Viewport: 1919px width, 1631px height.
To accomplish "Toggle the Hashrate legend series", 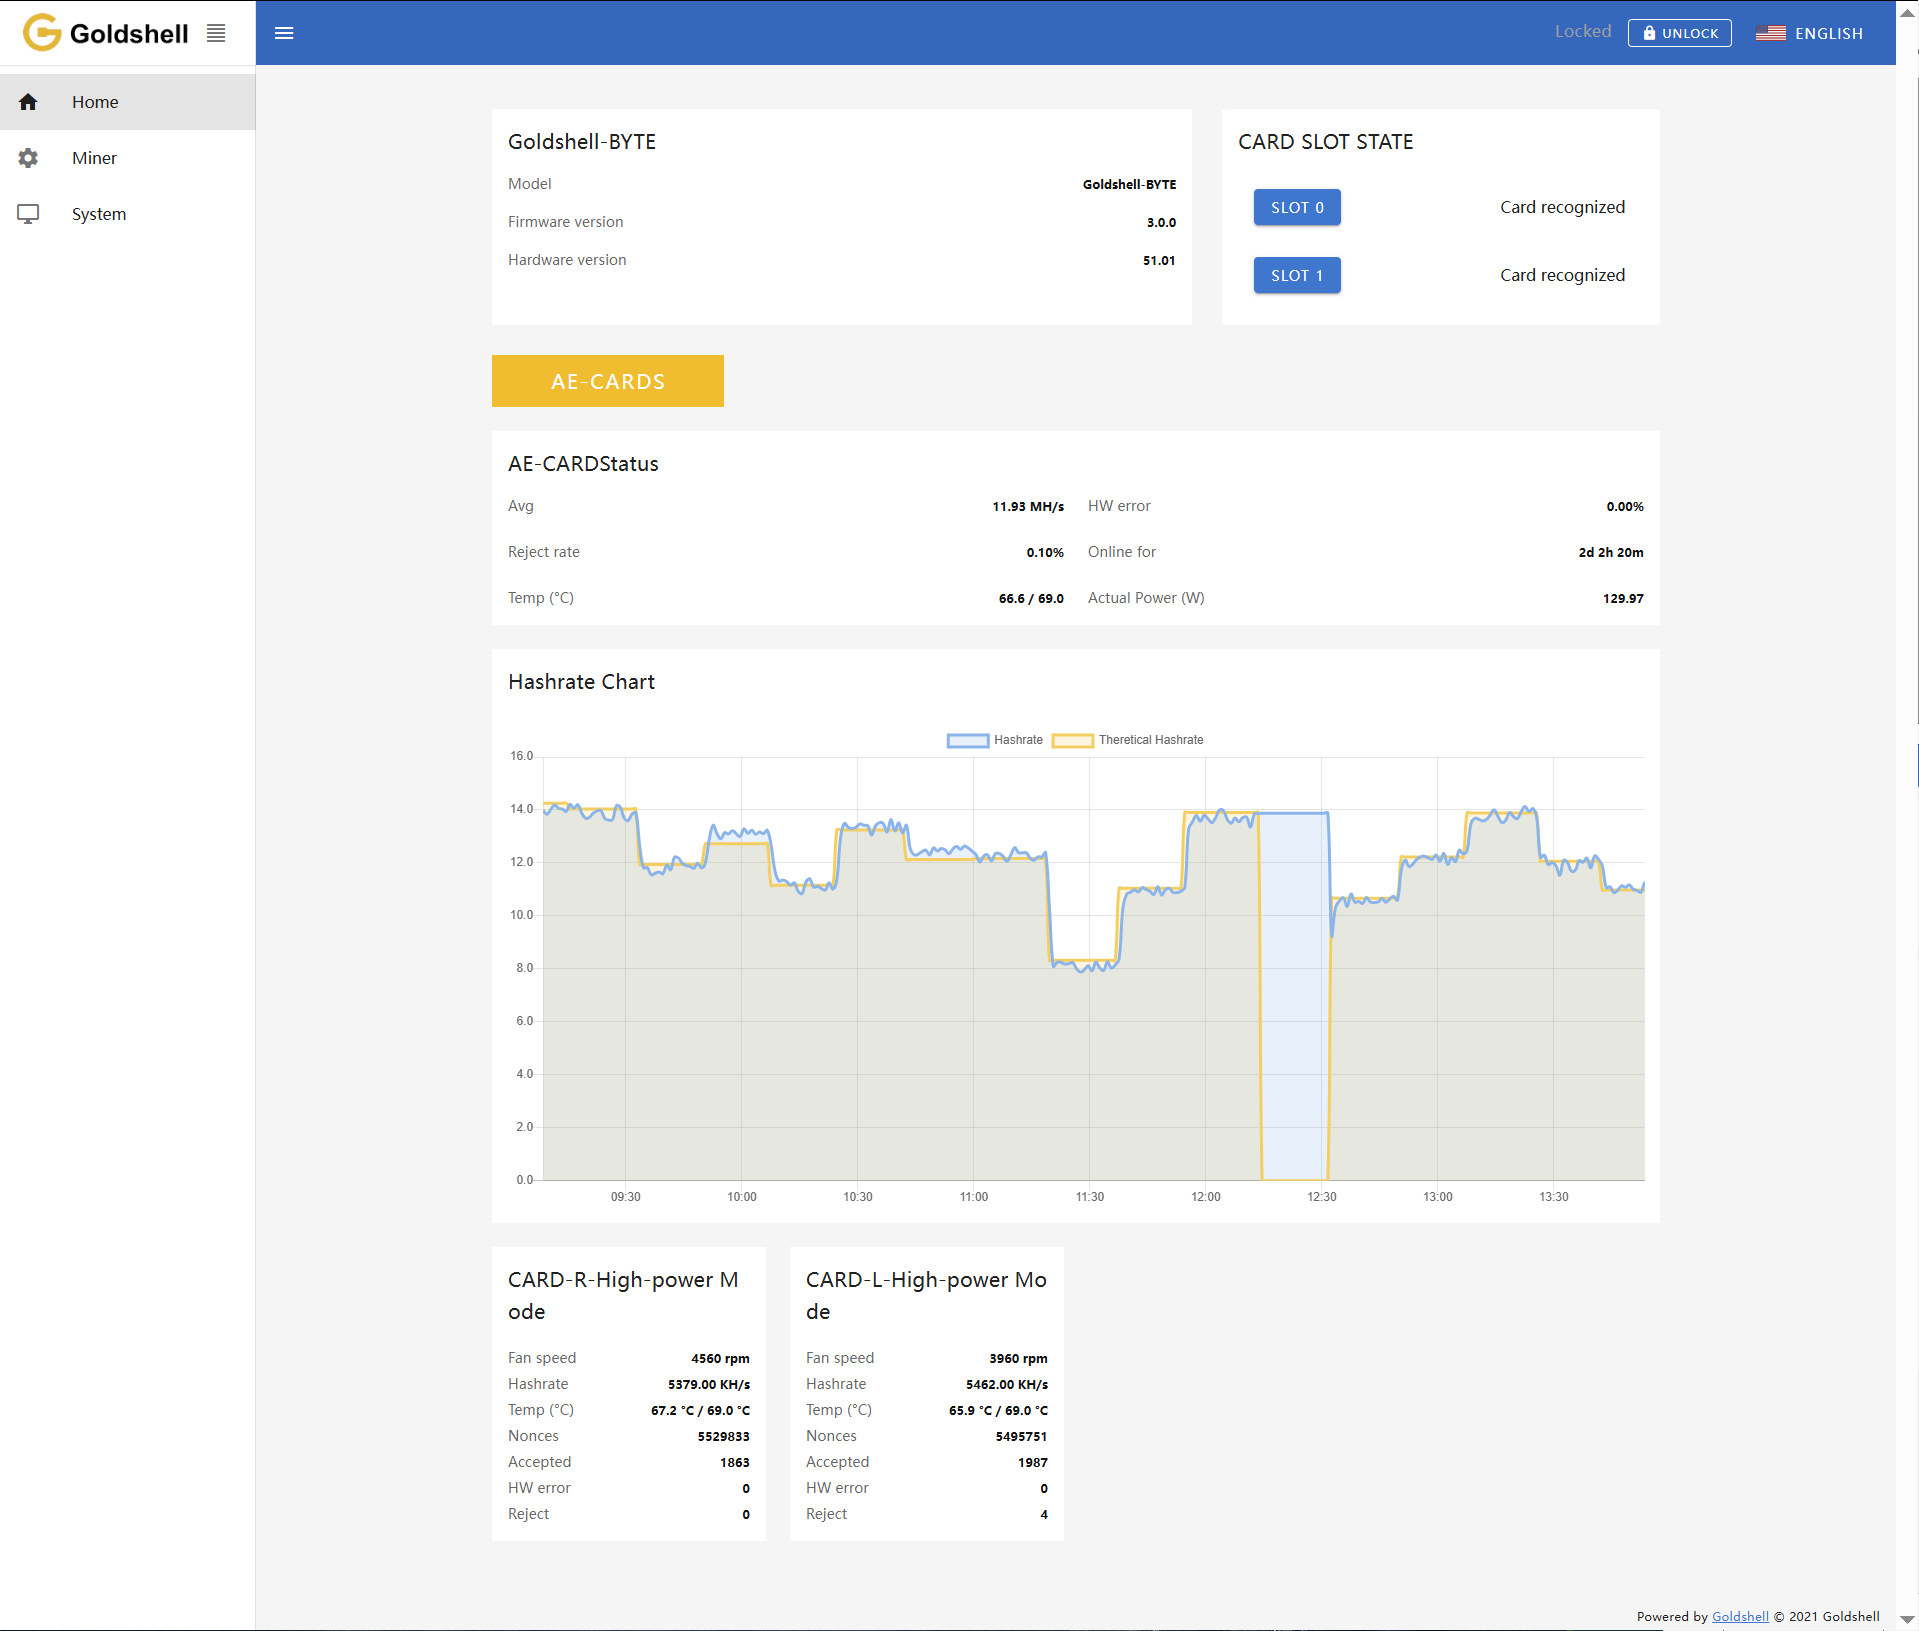I will click(x=995, y=740).
